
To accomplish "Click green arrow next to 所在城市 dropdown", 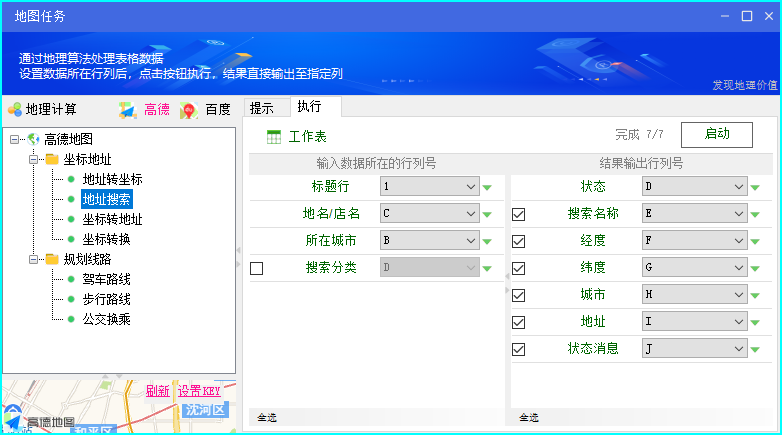I will point(487,241).
